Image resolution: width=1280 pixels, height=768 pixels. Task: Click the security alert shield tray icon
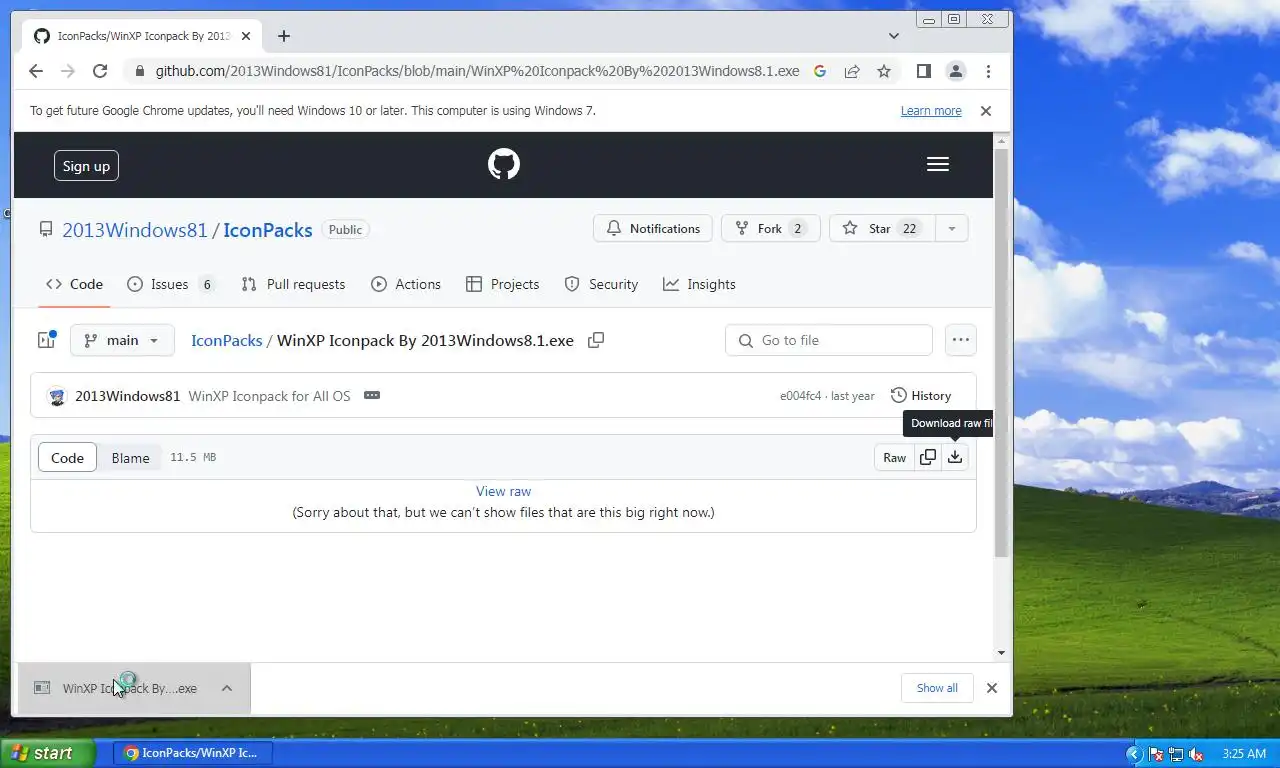coord(1156,754)
